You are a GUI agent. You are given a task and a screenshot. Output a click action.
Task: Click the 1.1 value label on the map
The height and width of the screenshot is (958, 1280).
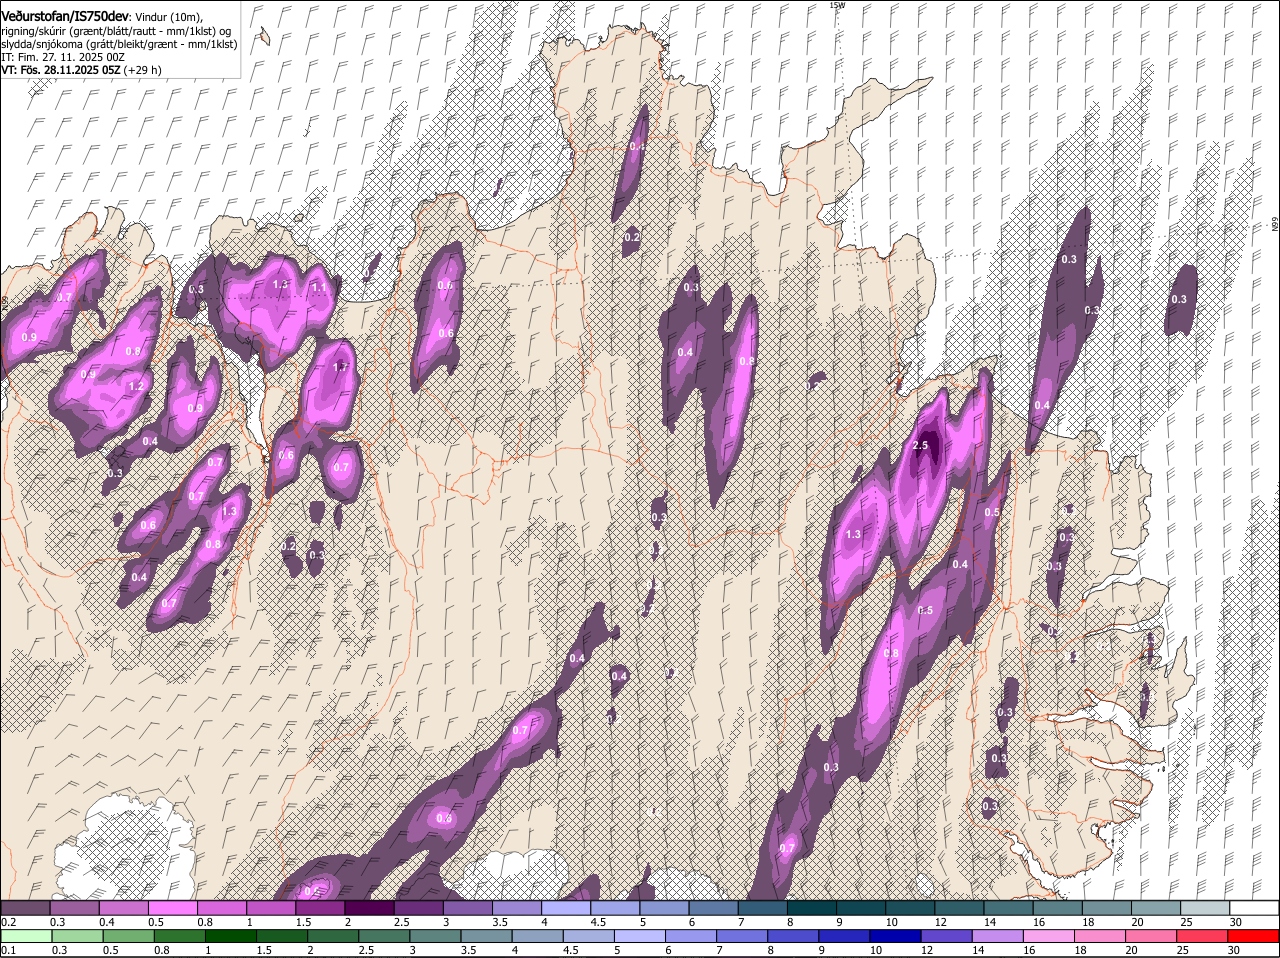(x=319, y=287)
